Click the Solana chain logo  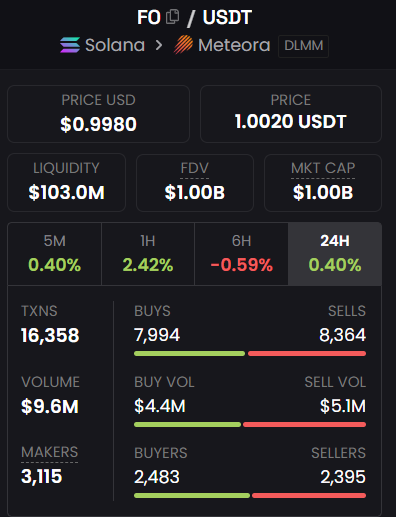[x=70, y=45]
